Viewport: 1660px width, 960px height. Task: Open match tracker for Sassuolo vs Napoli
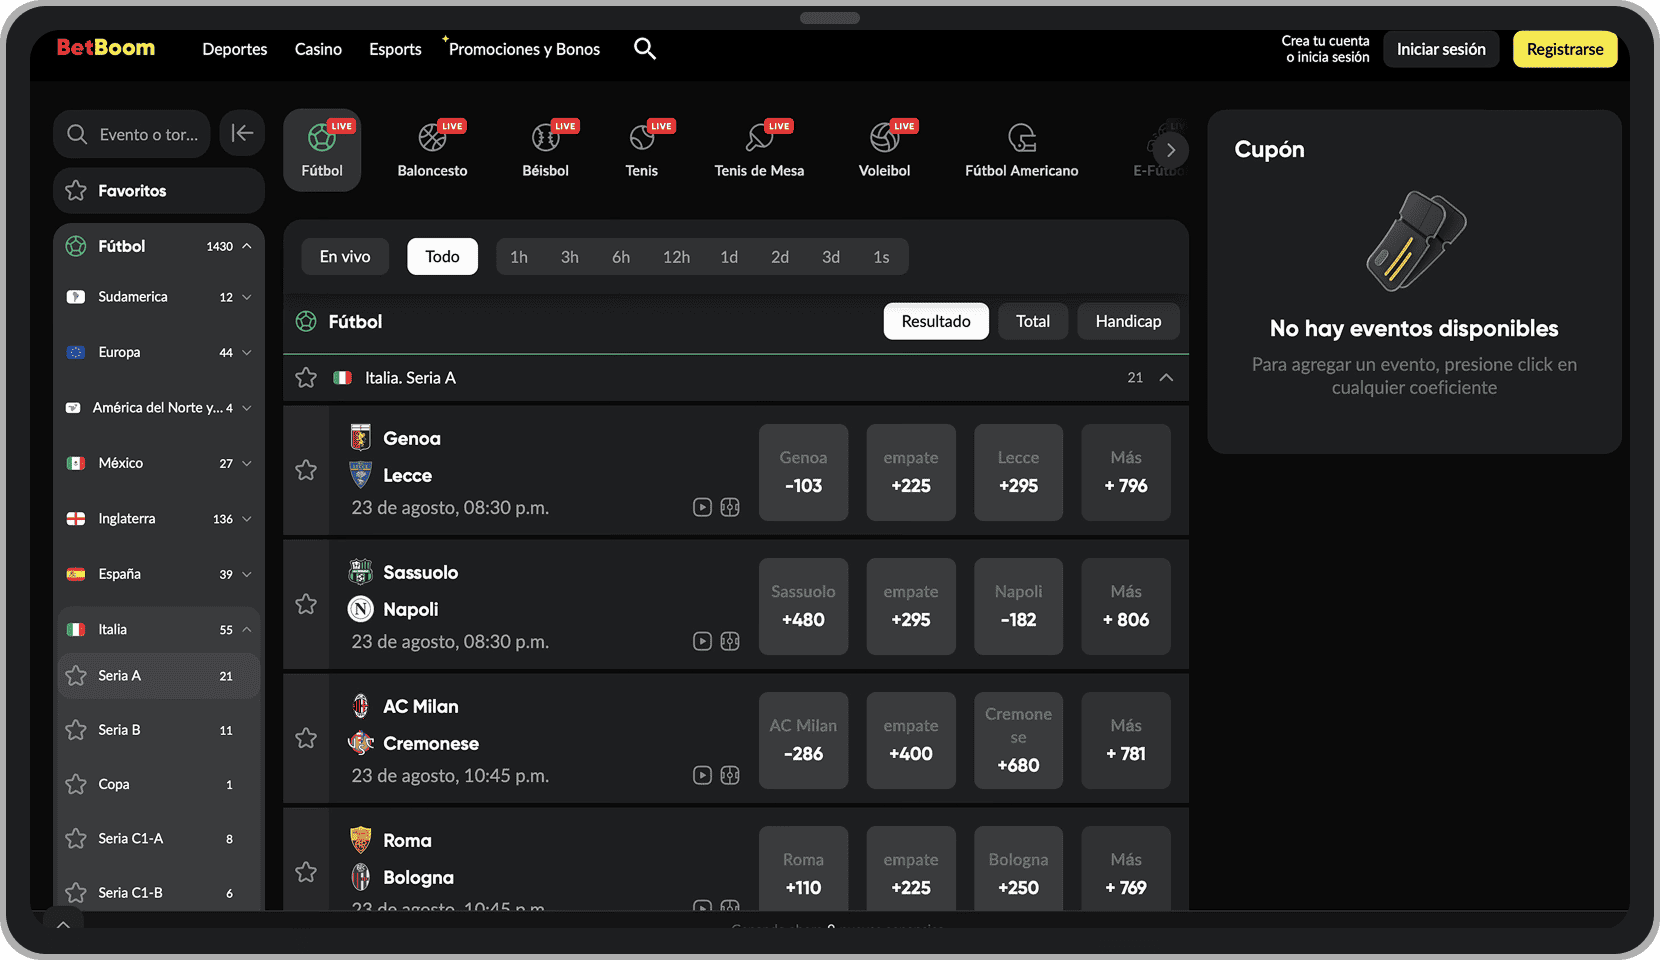(730, 641)
